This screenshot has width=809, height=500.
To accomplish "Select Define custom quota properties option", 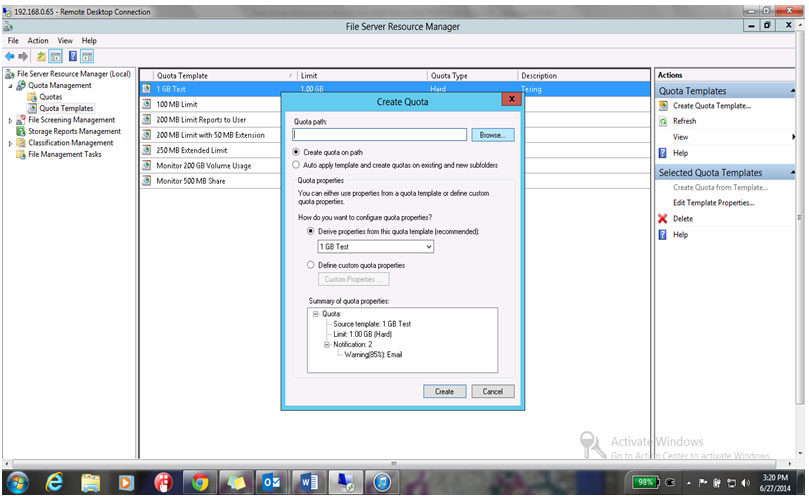I will pos(311,265).
